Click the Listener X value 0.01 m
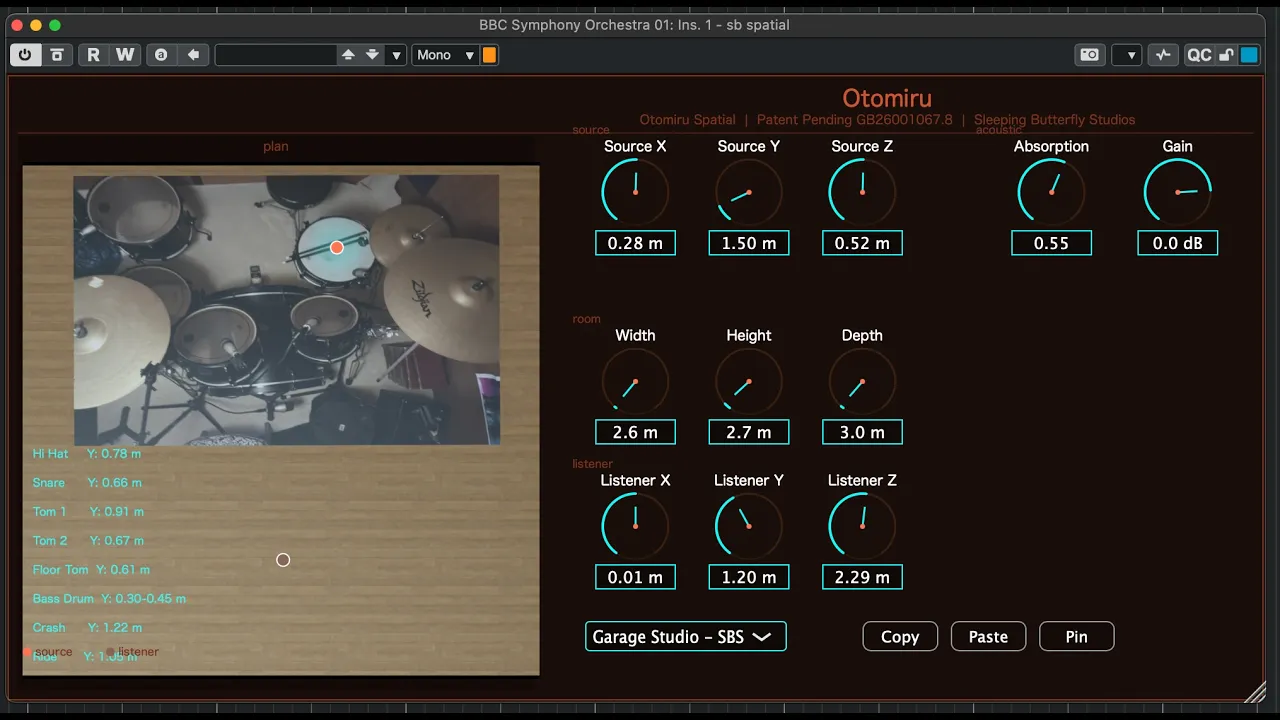Screen dimensions: 1280x720 click(x=635, y=577)
